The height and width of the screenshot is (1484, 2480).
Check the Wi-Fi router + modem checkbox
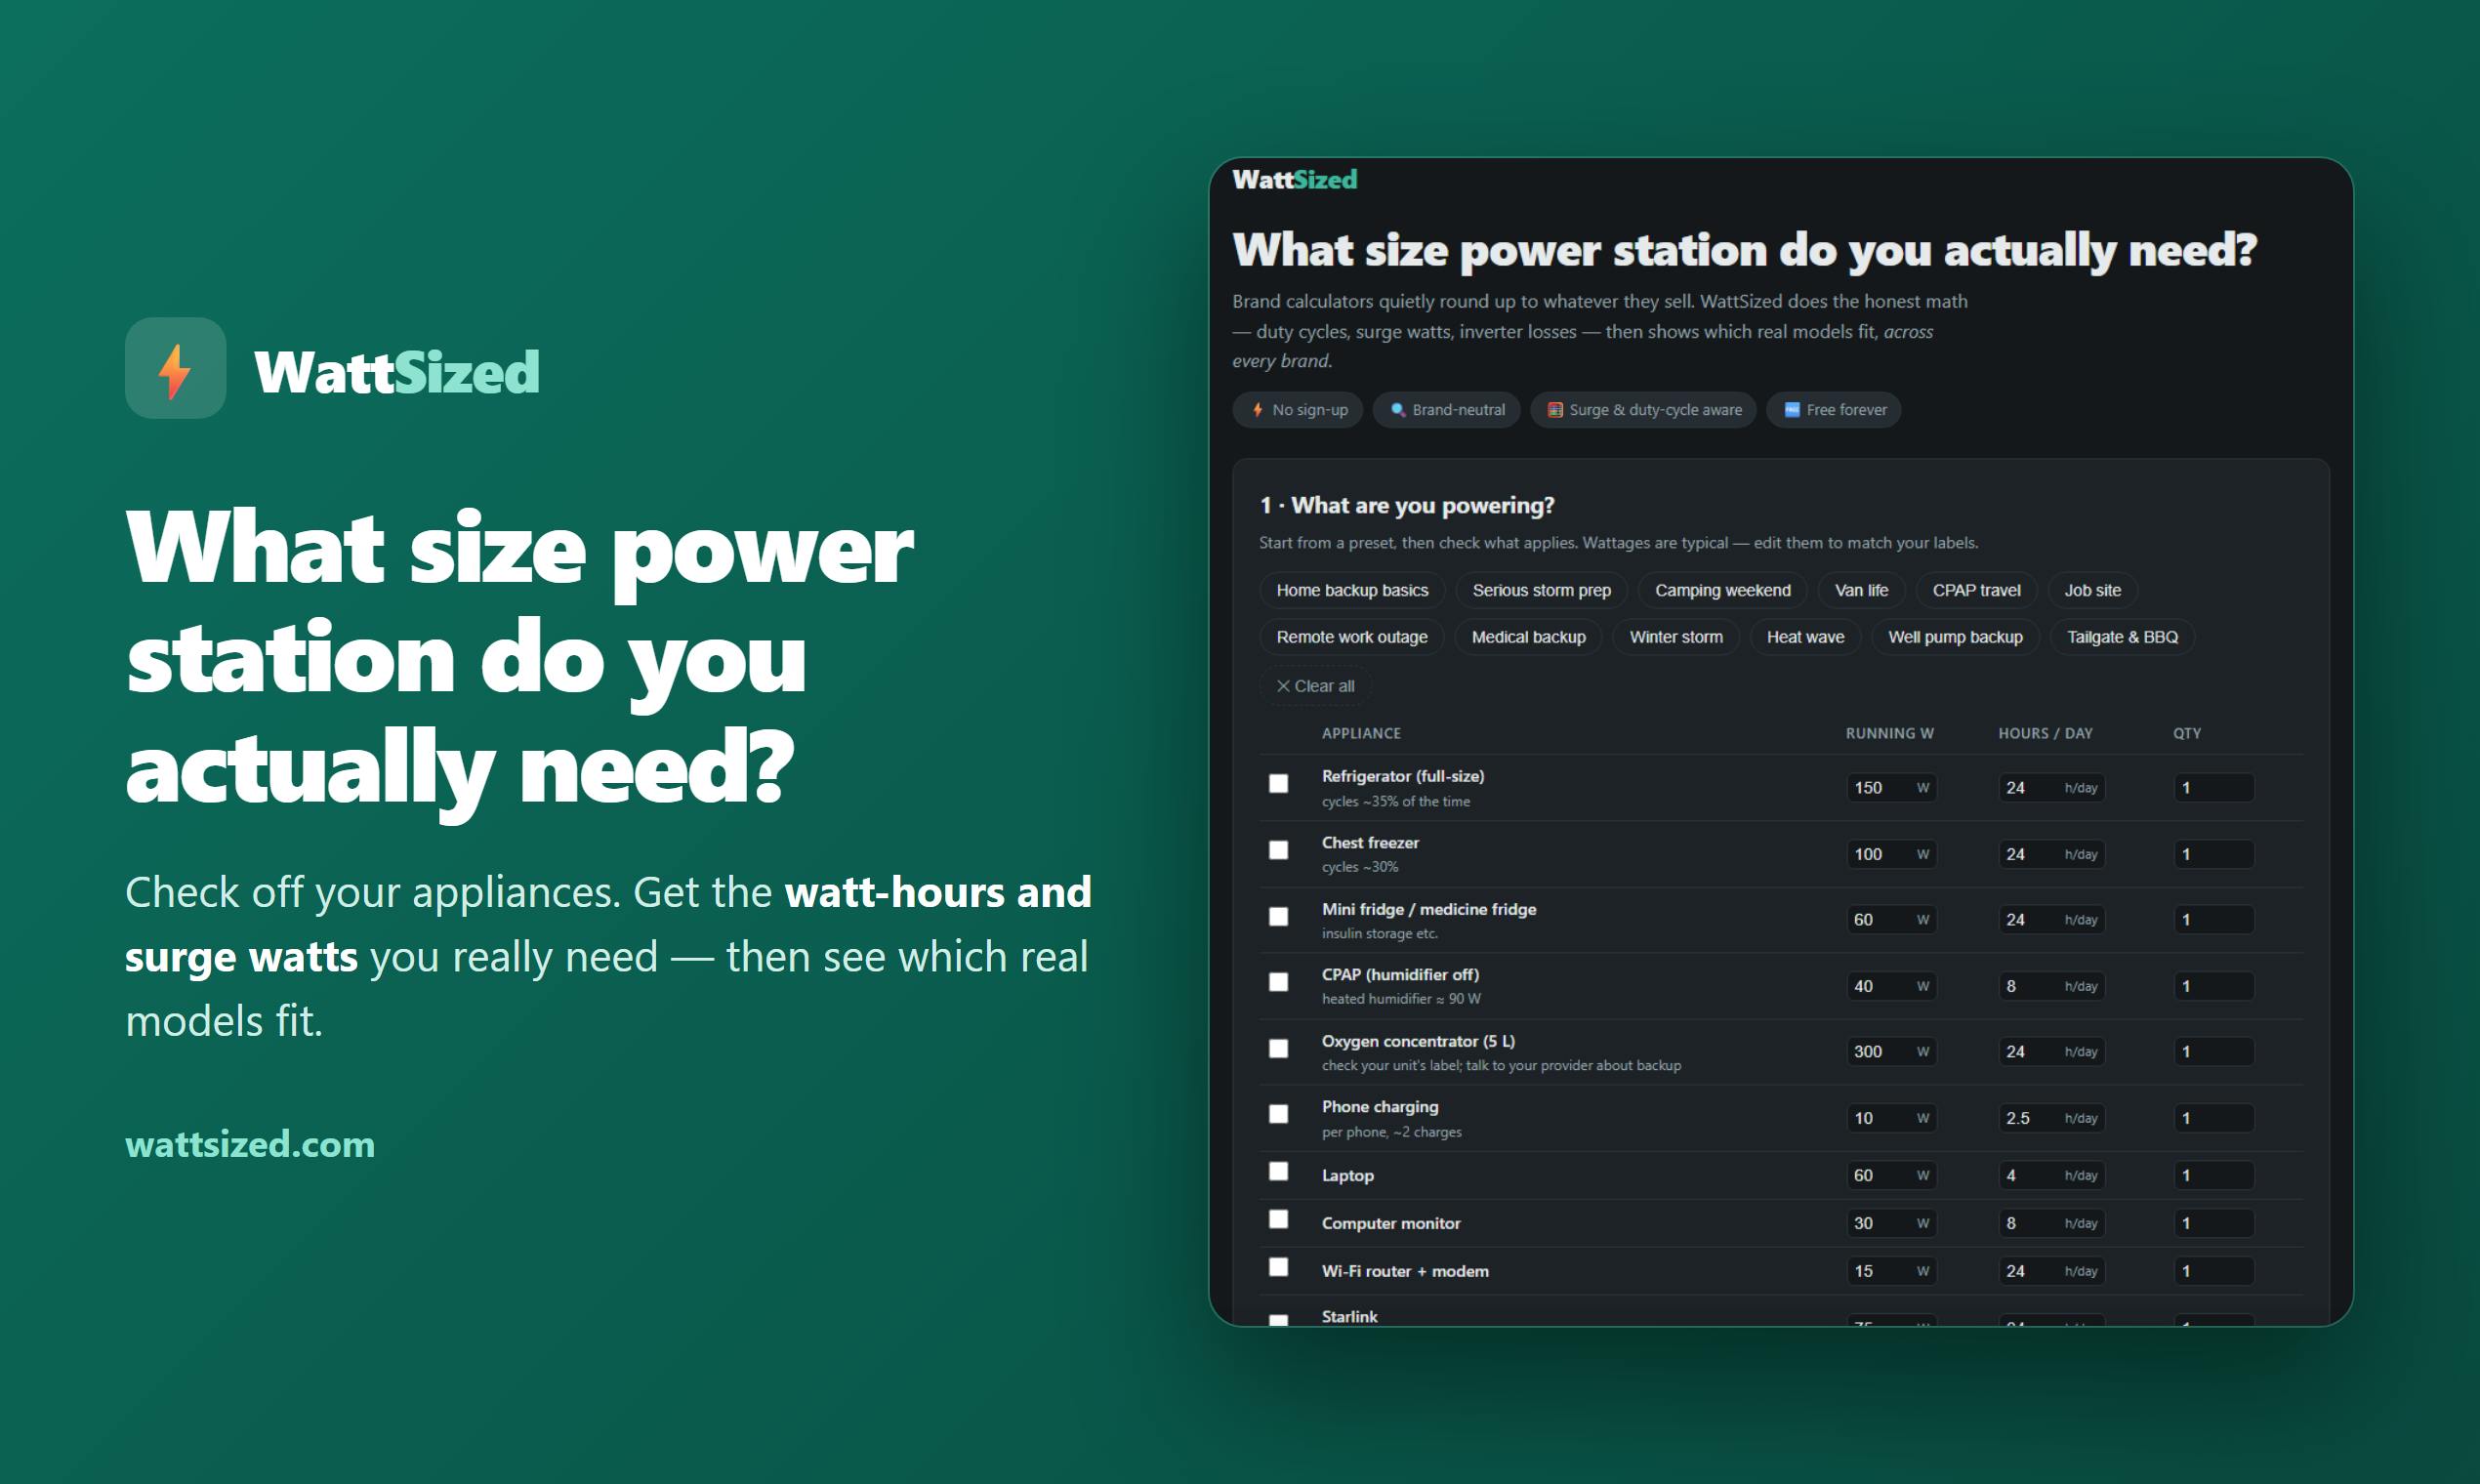1278,1267
